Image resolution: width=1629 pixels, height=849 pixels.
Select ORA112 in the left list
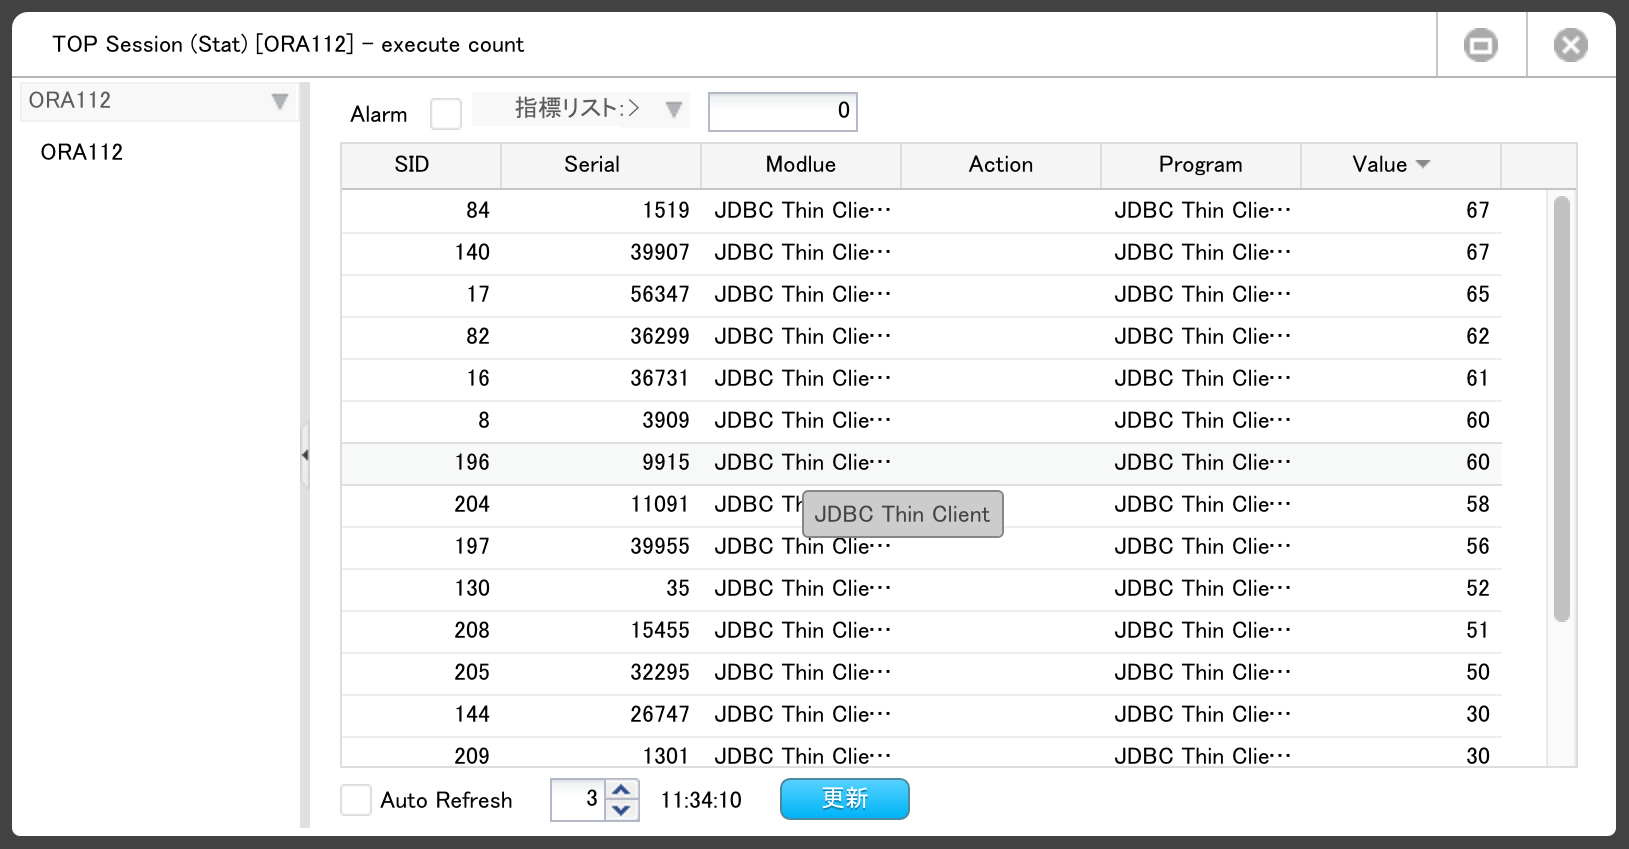tap(82, 152)
